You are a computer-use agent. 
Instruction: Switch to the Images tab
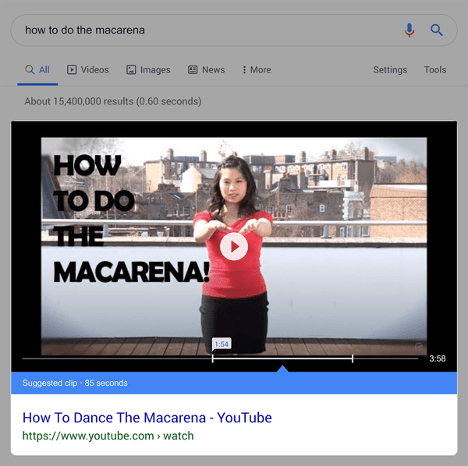pos(148,70)
